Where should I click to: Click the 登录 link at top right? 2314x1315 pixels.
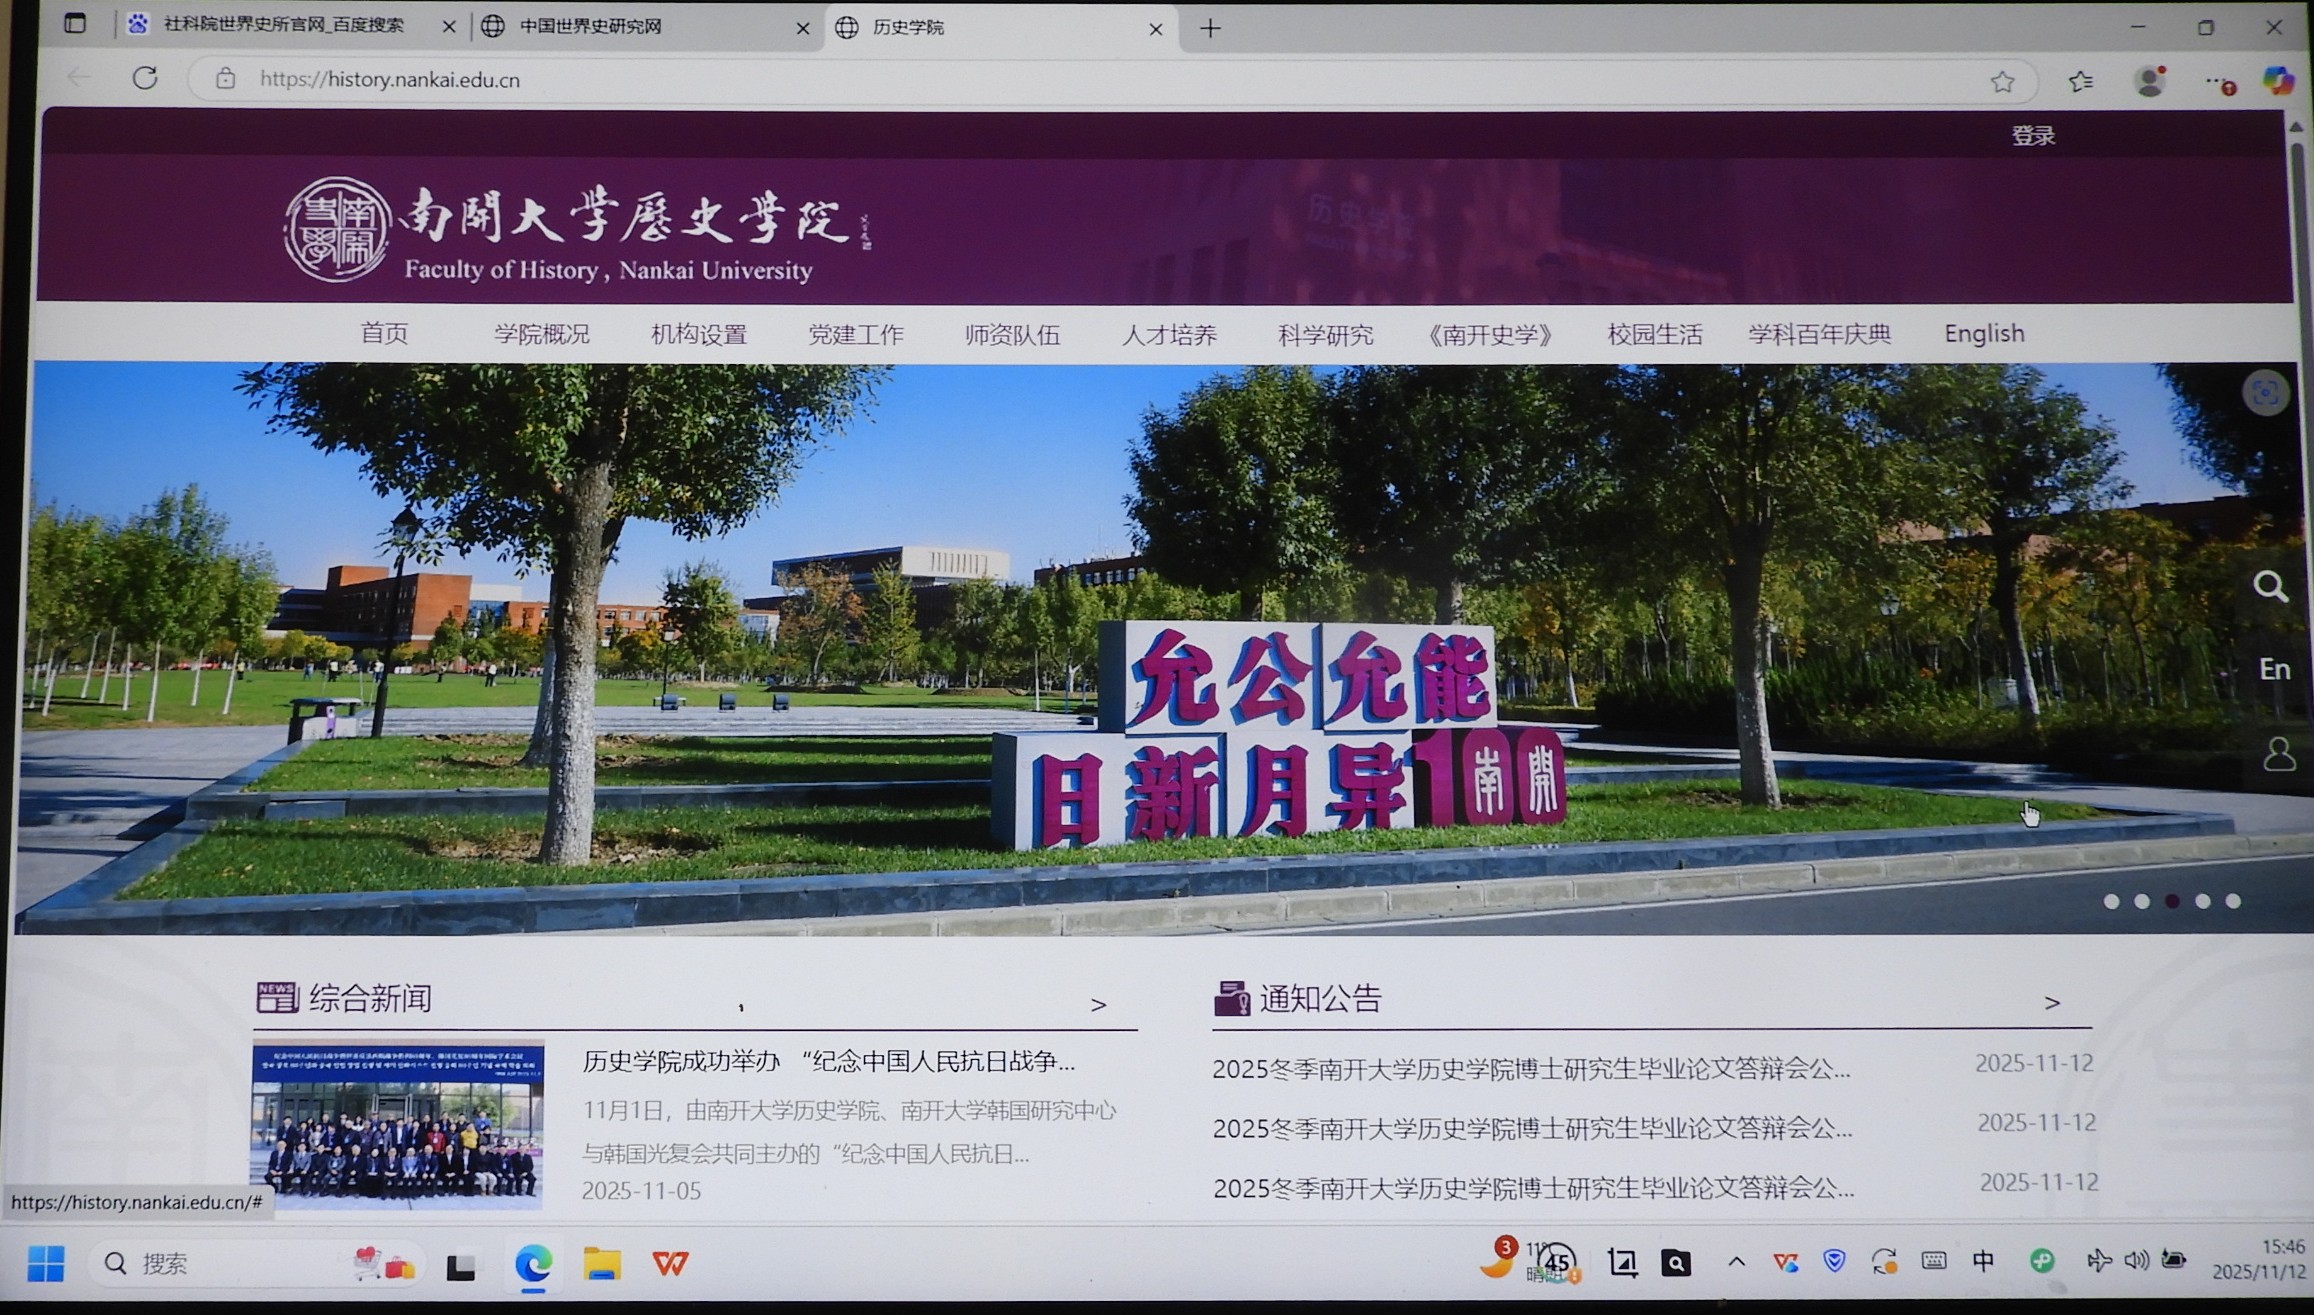pyautogui.click(x=2032, y=134)
